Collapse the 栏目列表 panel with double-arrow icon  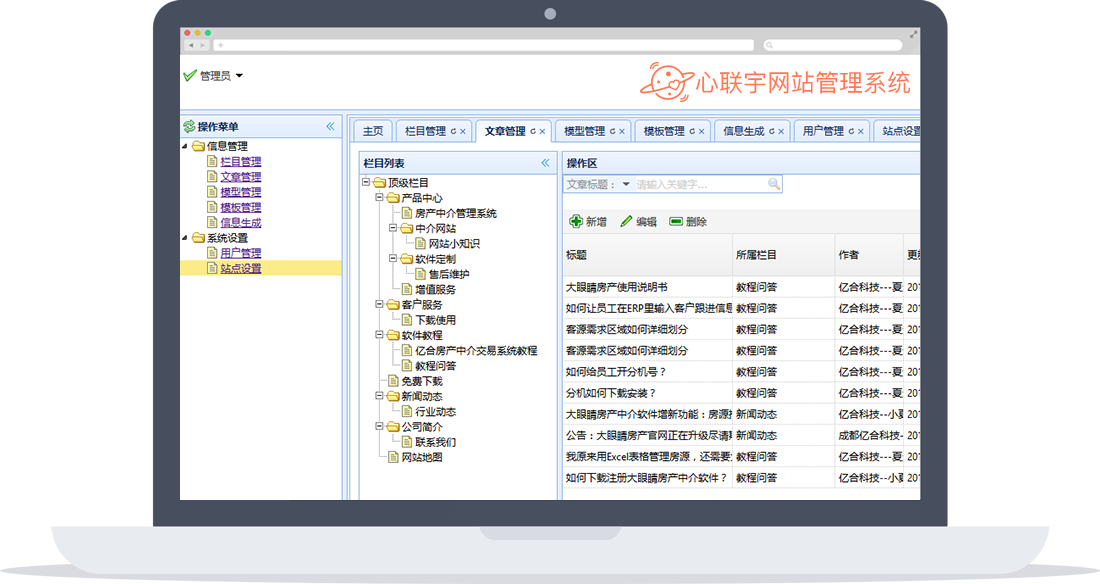tap(545, 163)
